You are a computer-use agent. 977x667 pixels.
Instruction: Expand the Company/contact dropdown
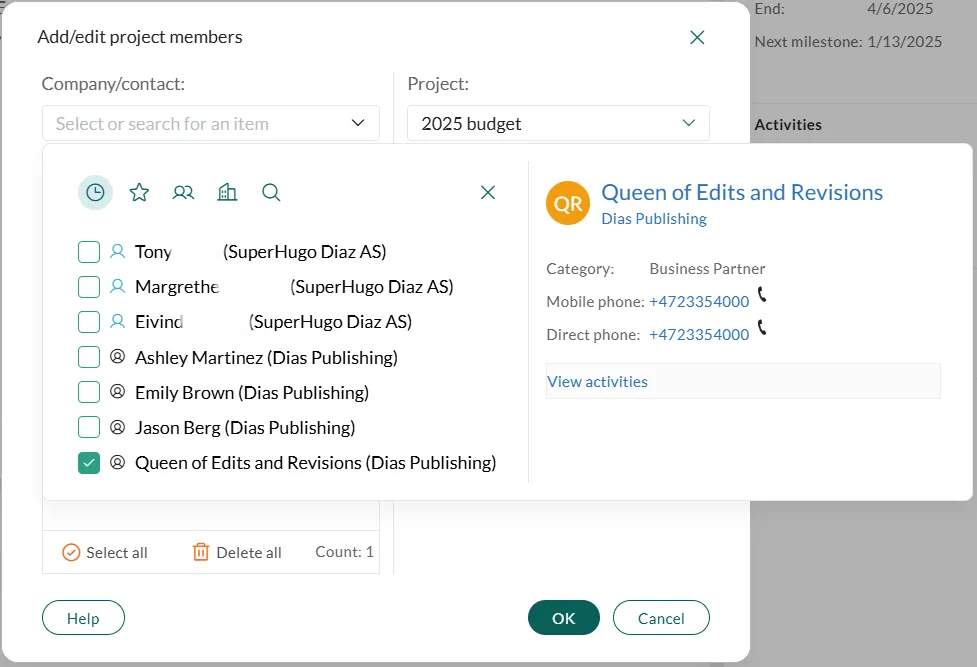click(357, 123)
